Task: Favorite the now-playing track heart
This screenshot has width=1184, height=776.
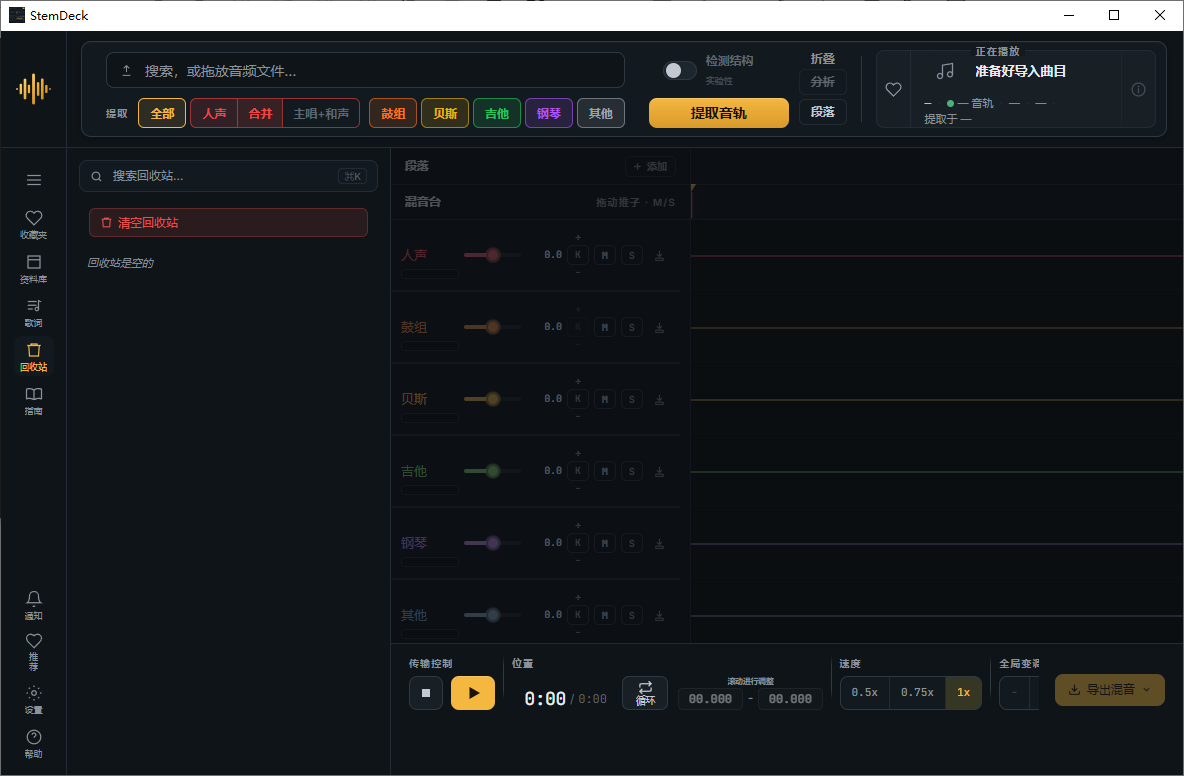Action: coord(893,89)
